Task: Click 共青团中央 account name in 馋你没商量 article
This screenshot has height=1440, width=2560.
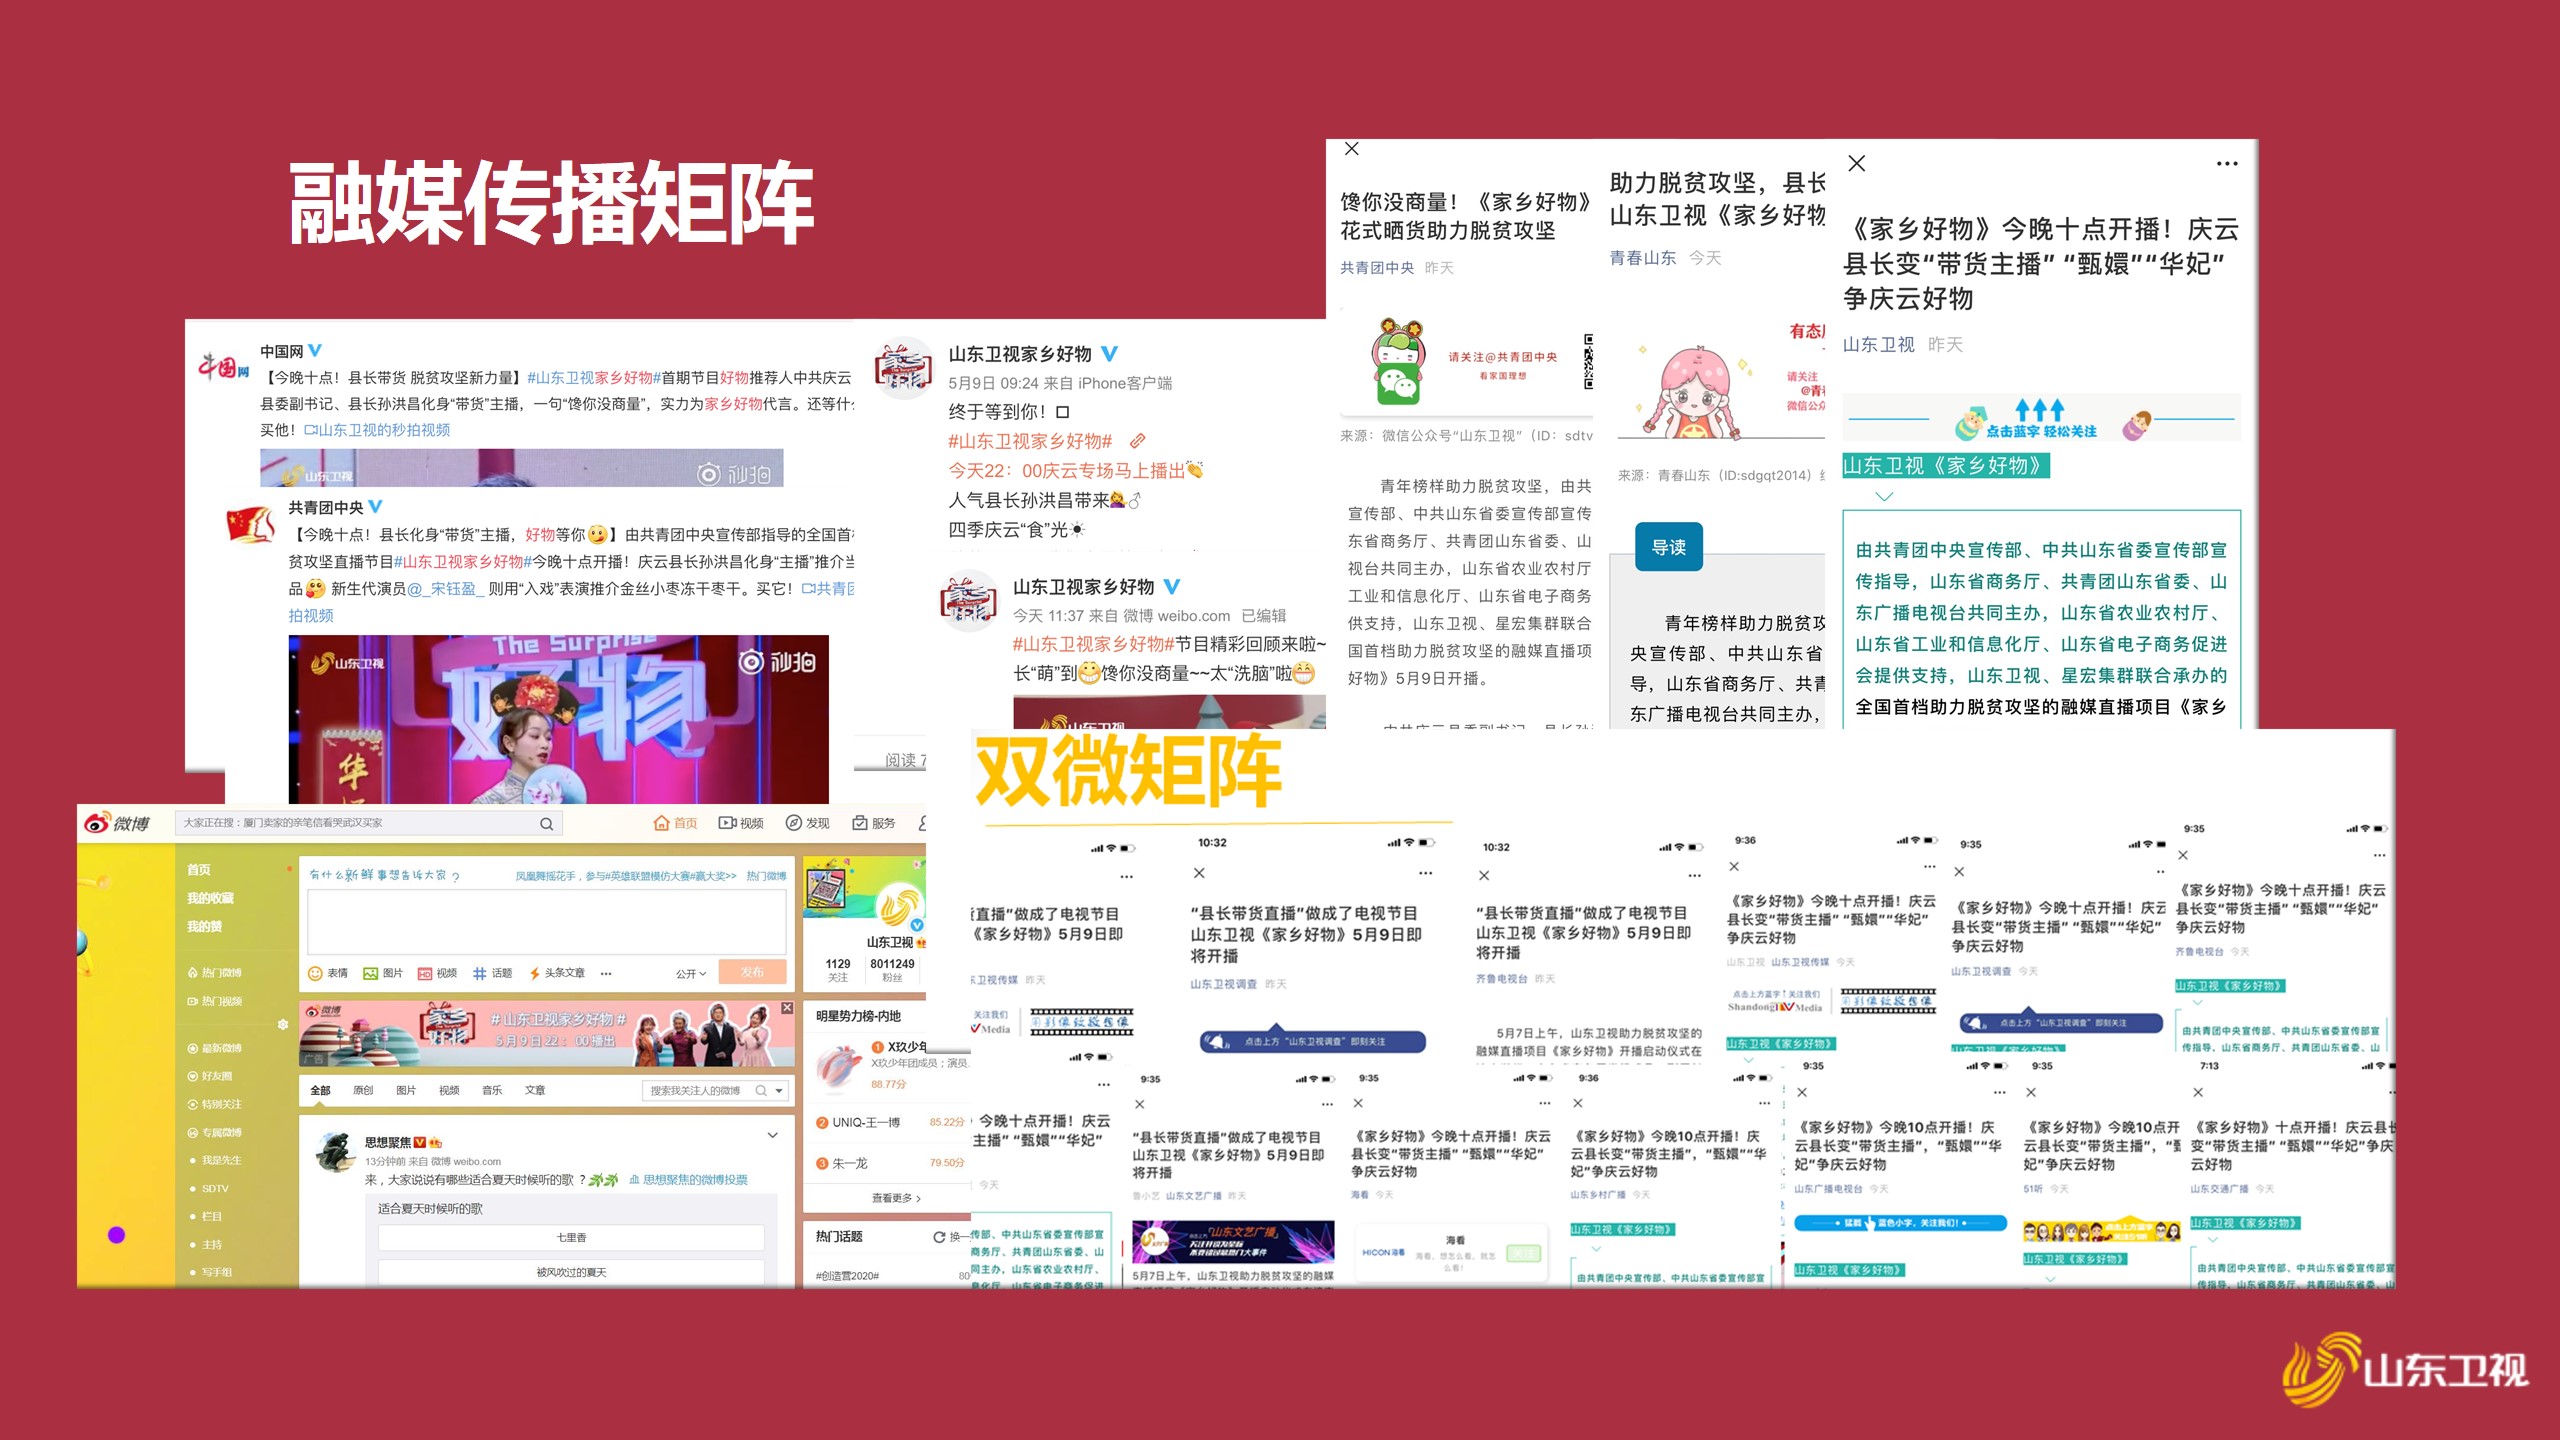Action: click(1377, 268)
